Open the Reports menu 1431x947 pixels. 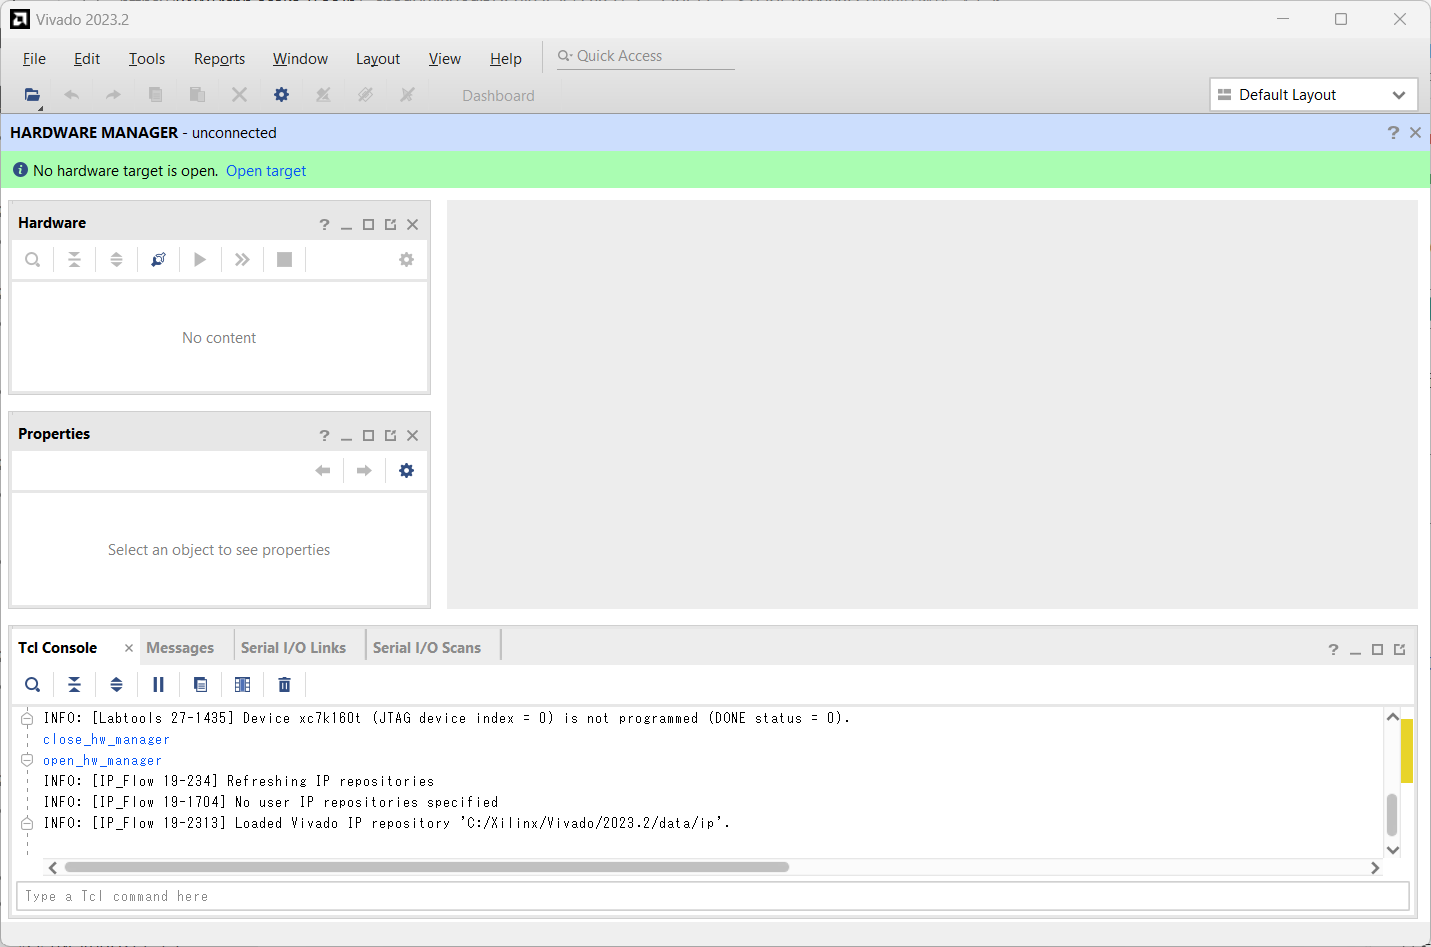point(219,59)
